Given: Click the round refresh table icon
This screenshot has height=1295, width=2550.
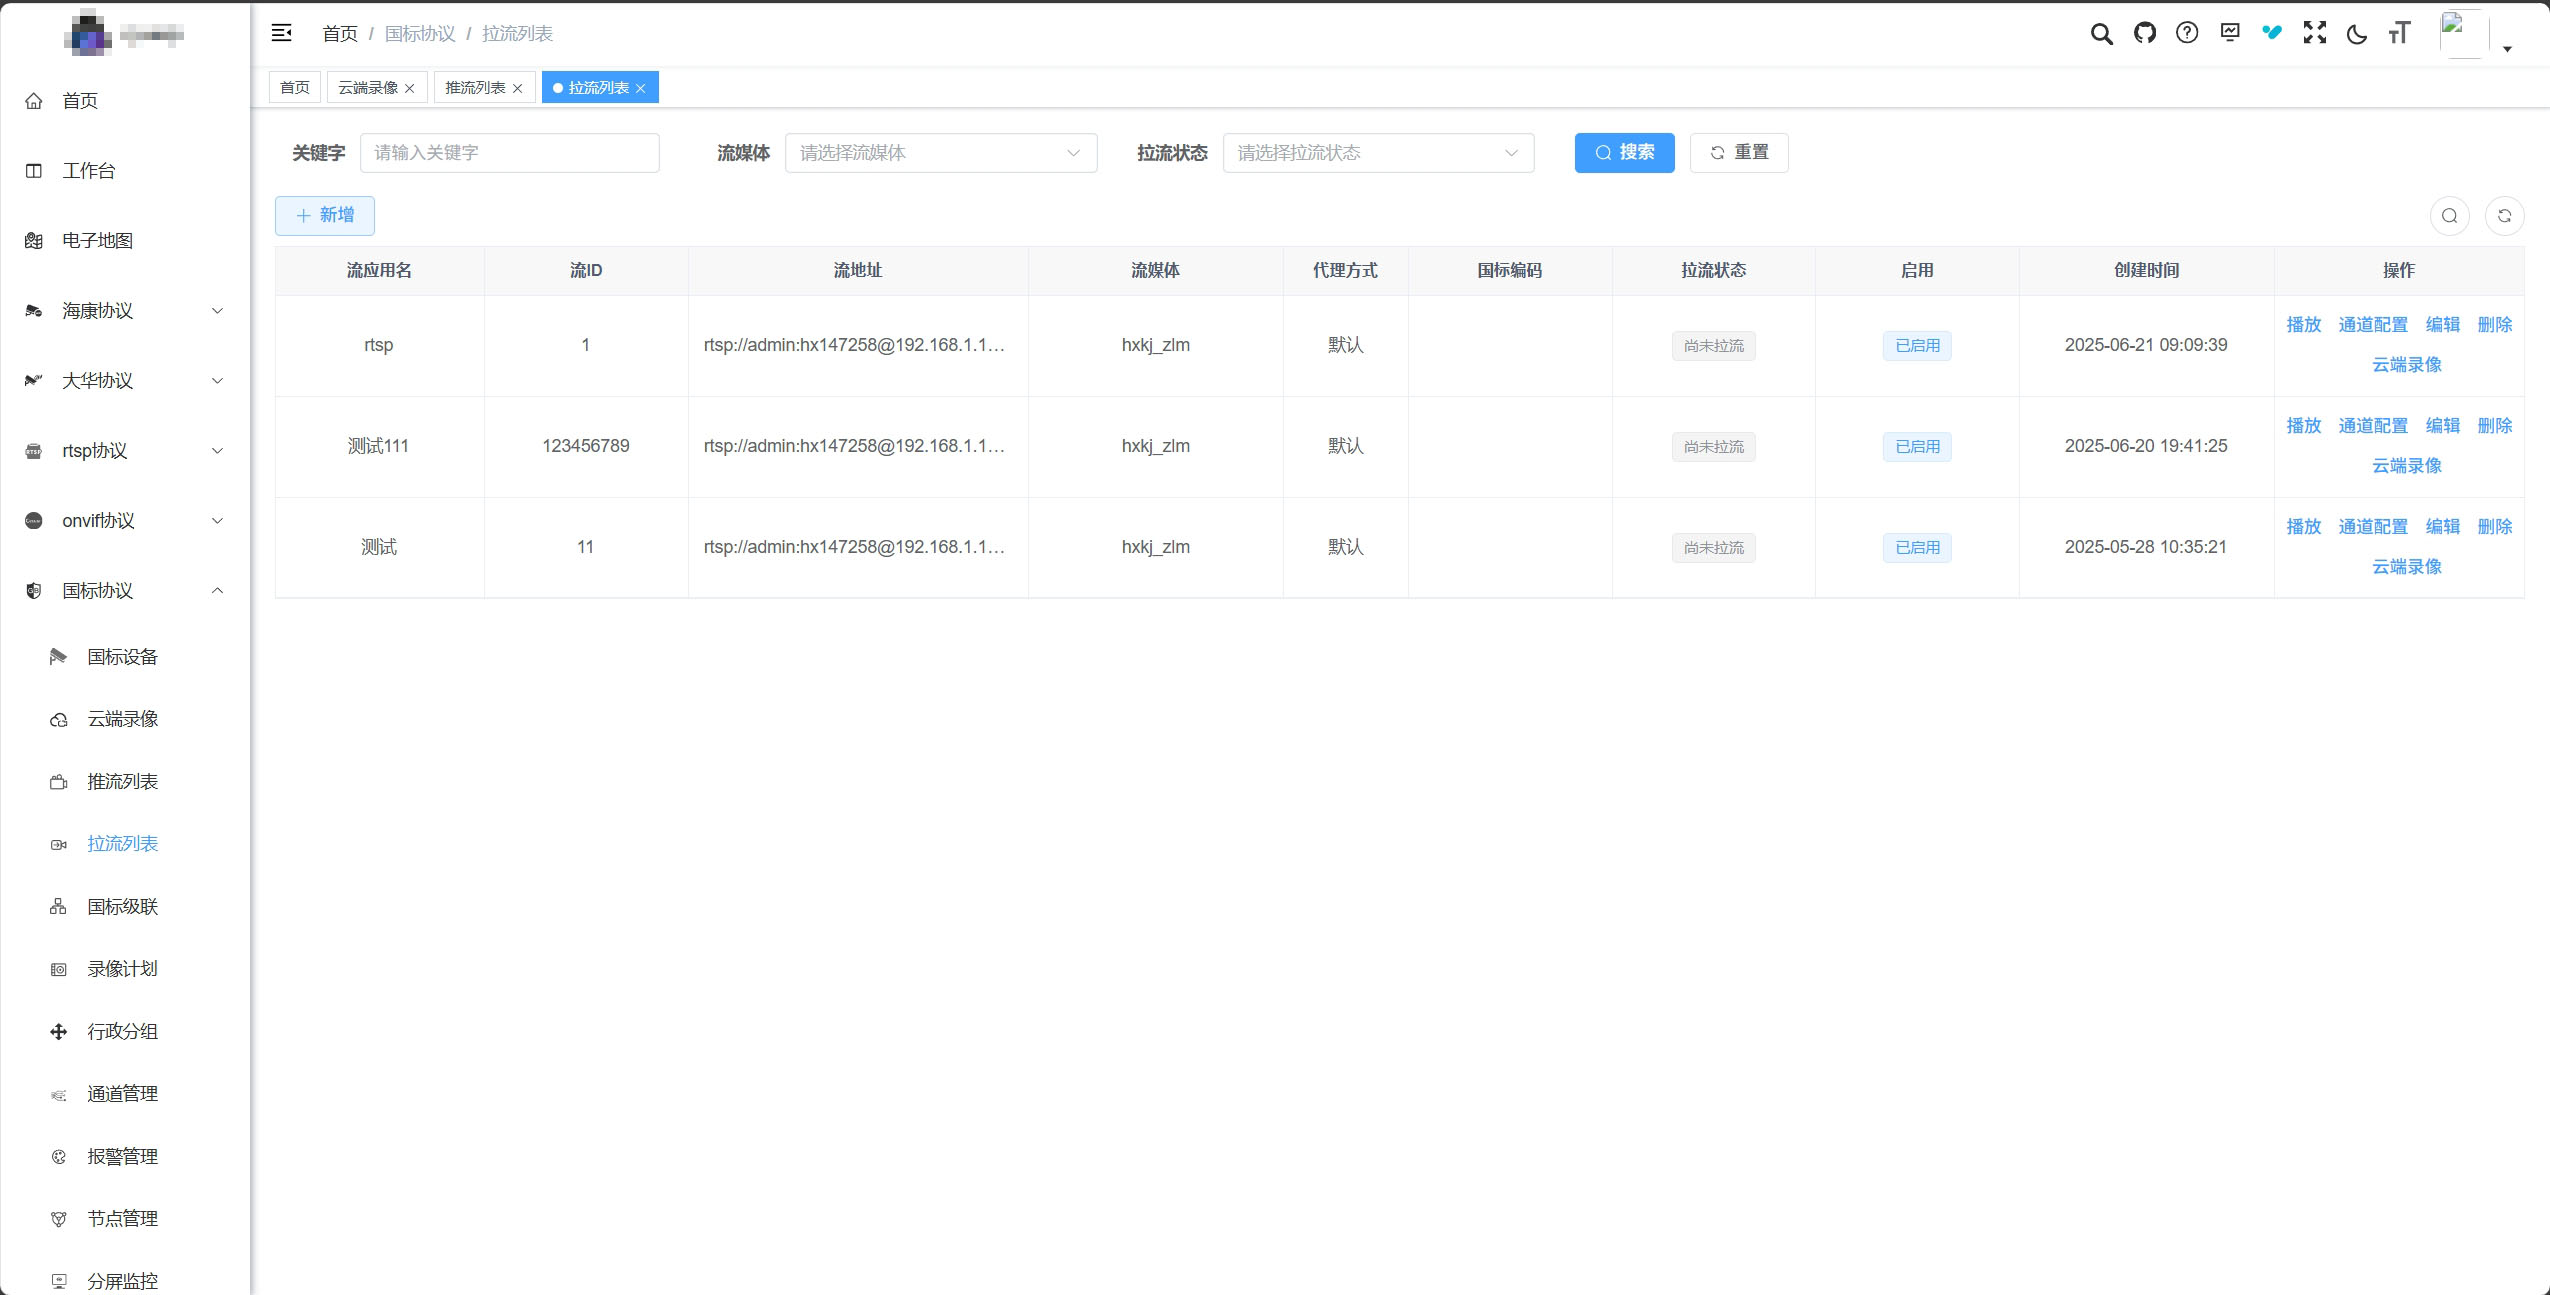Looking at the screenshot, I should [x=2504, y=216].
